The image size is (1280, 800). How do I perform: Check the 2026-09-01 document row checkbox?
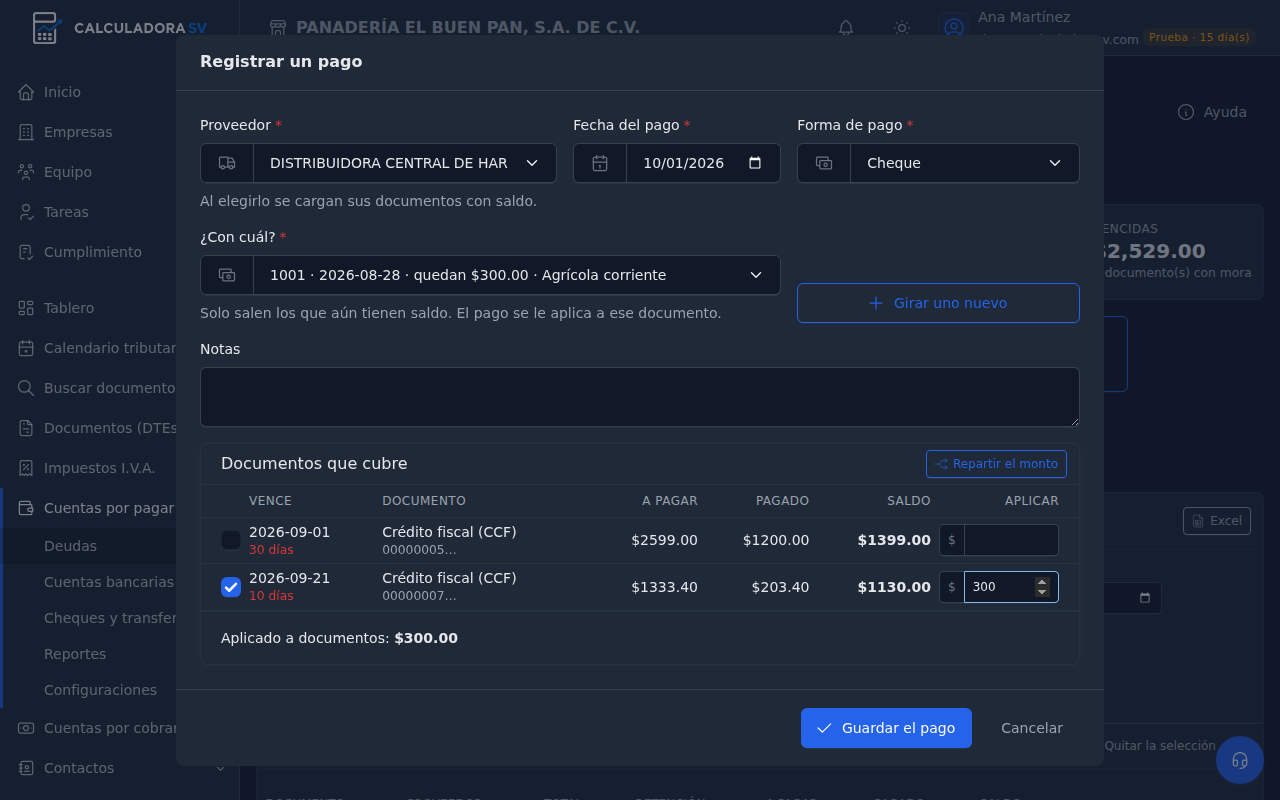tap(231, 540)
